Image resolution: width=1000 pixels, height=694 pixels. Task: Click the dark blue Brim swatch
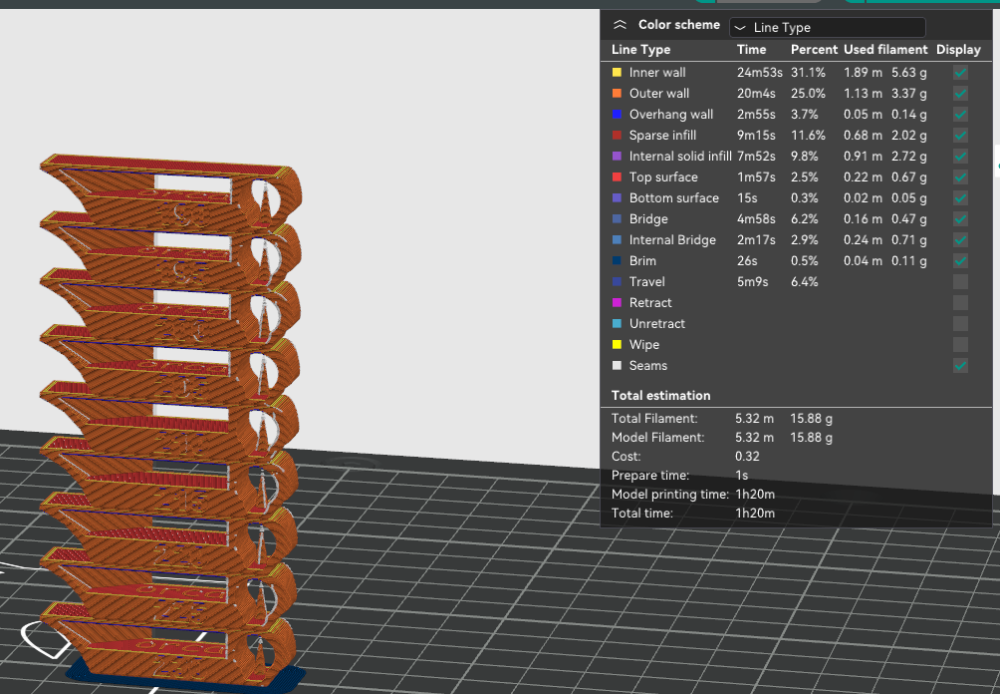tap(617, 261)
